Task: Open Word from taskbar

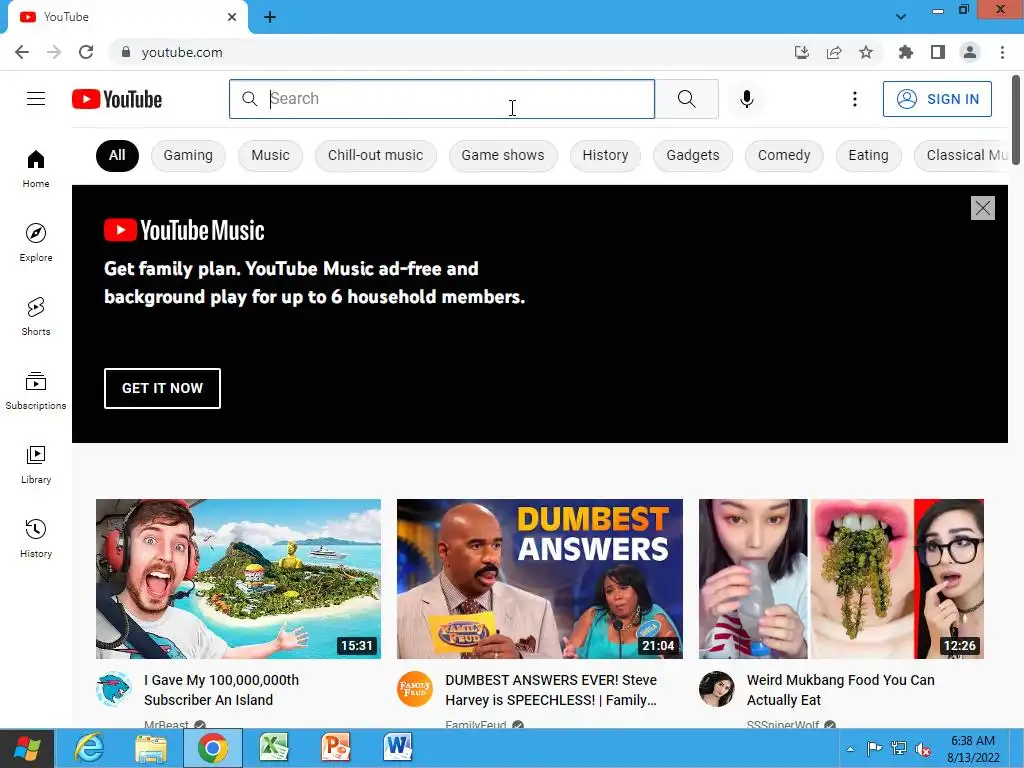Action: [397, 748]
